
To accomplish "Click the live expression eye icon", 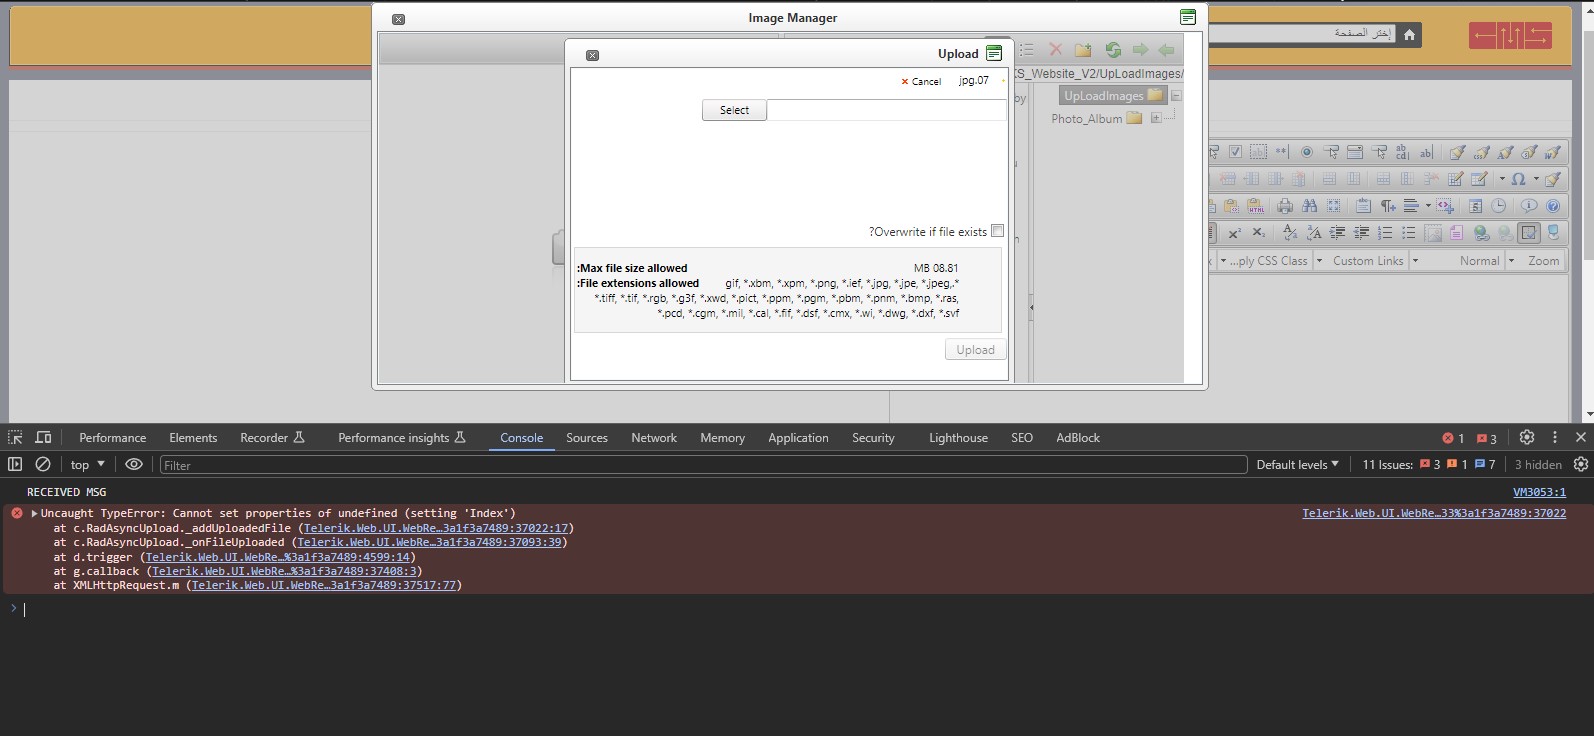I will pos(133,464).
